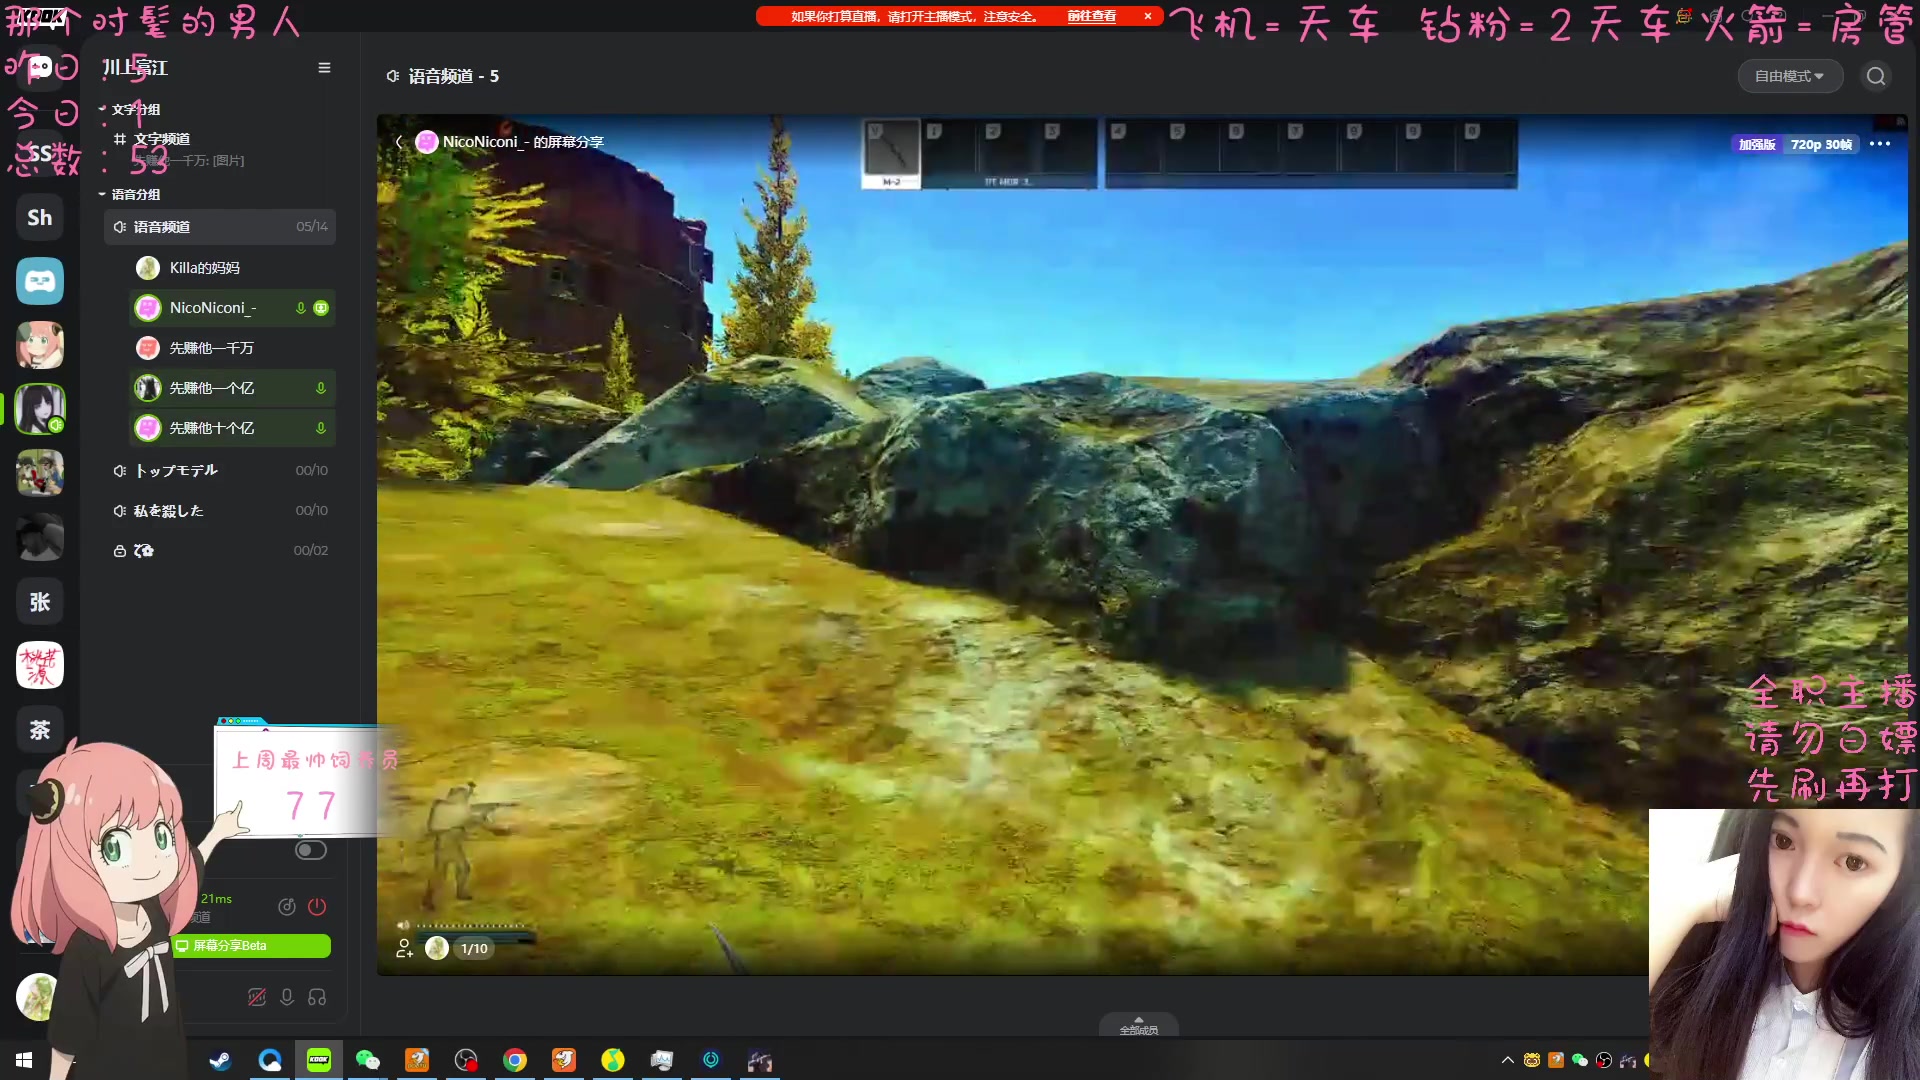Image resolution: width=1920 pixels, height=1080 pixels.
Task: Select user 先赚他十个亿 in the list
Action: tap(232, 428)
